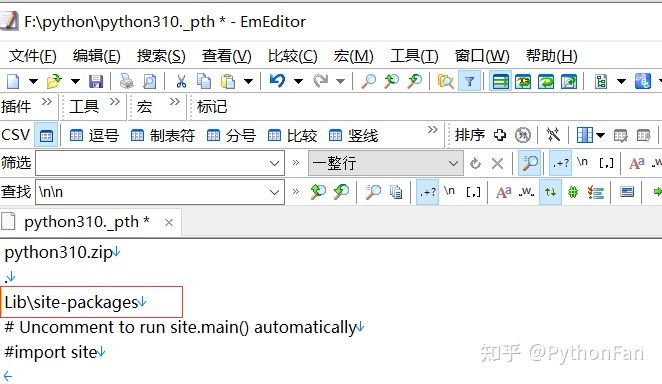The height and width of the screenshot is (384, 662).
Task: Copy selection with the Copy icon
Action: pos(204,81)
